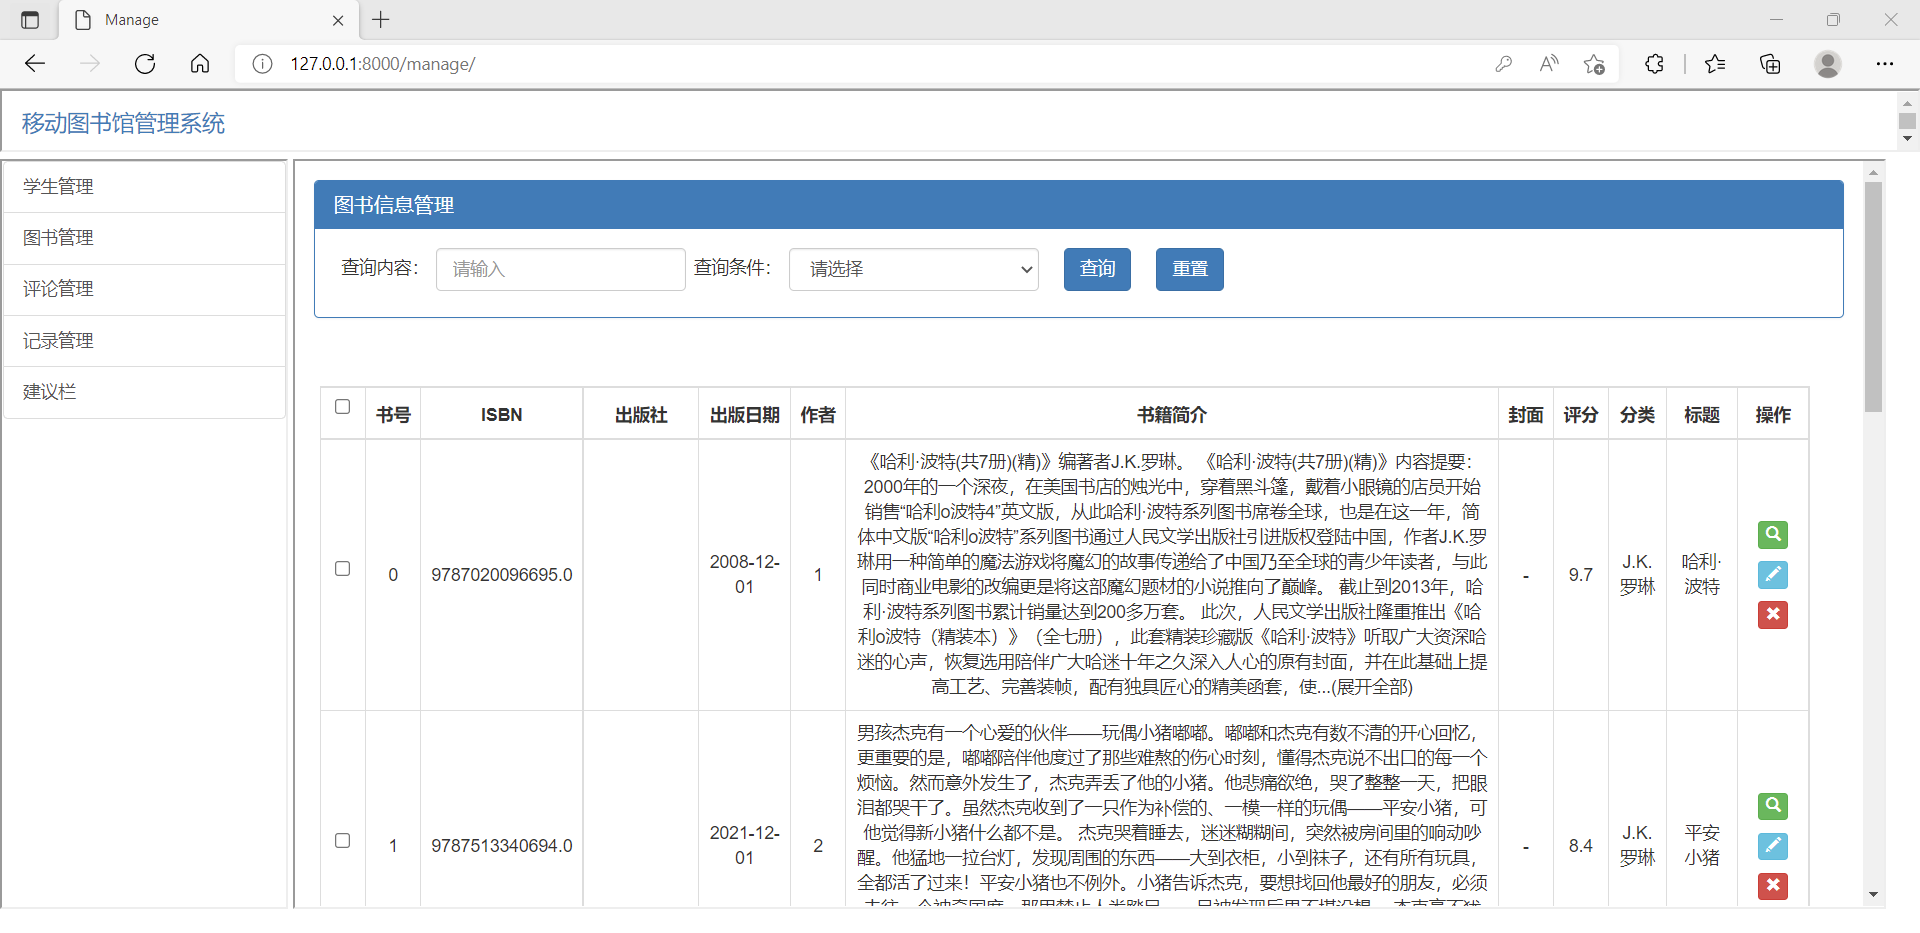Open browser extensions menu

click(1654, 64)
